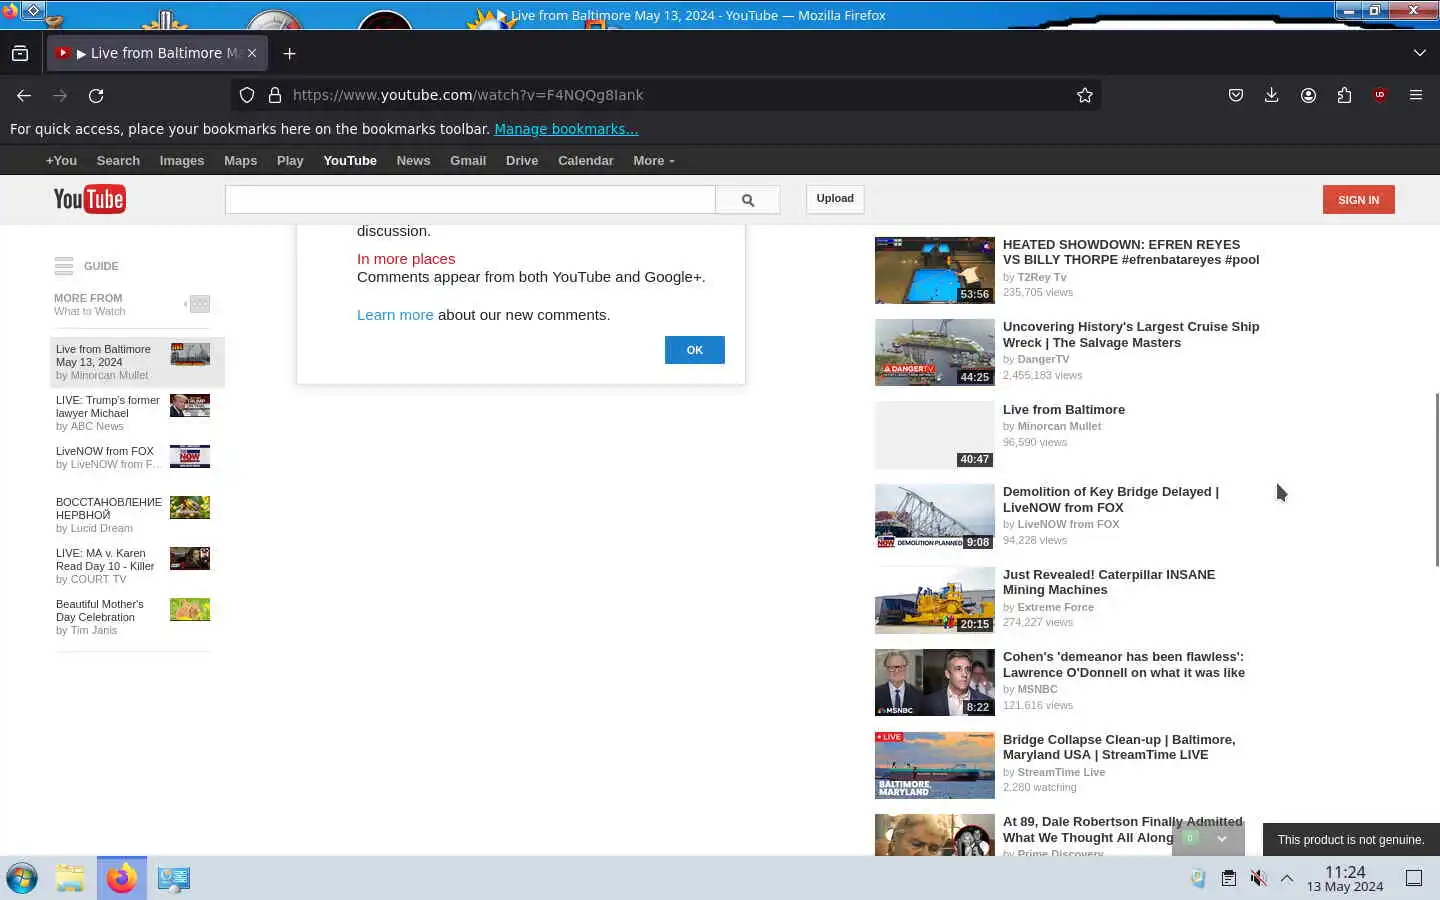Open the tracking protection shield icon

point(247,95)
